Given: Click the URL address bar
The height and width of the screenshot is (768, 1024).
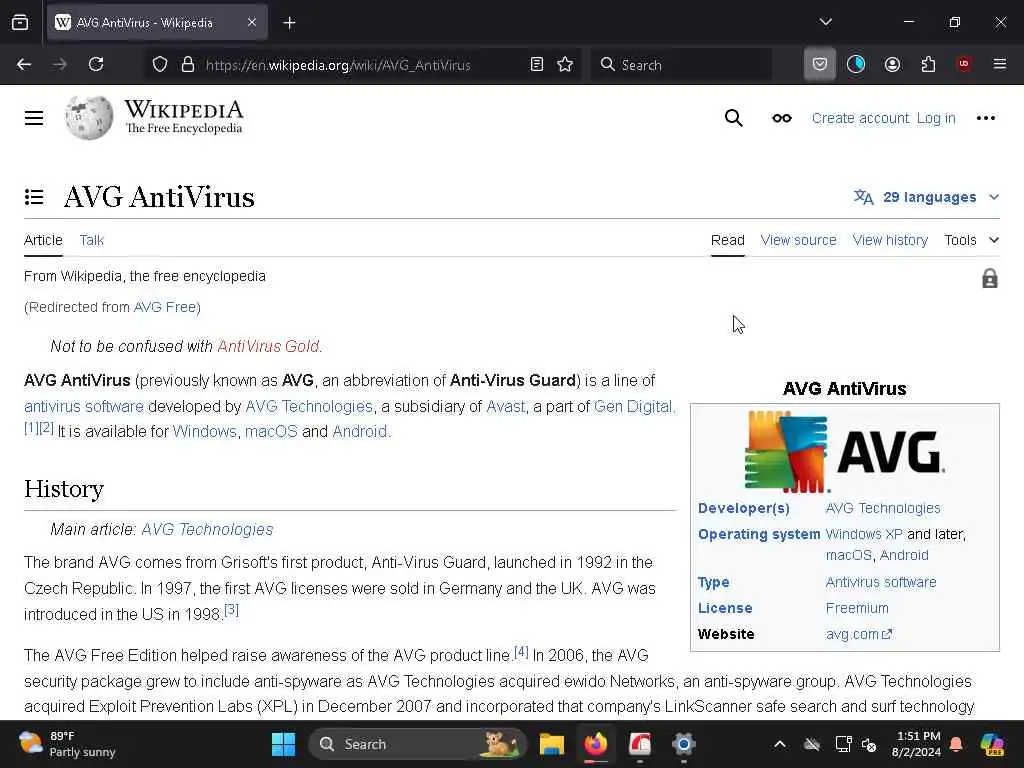Looking at the screenshot, I should pos(338,65).
